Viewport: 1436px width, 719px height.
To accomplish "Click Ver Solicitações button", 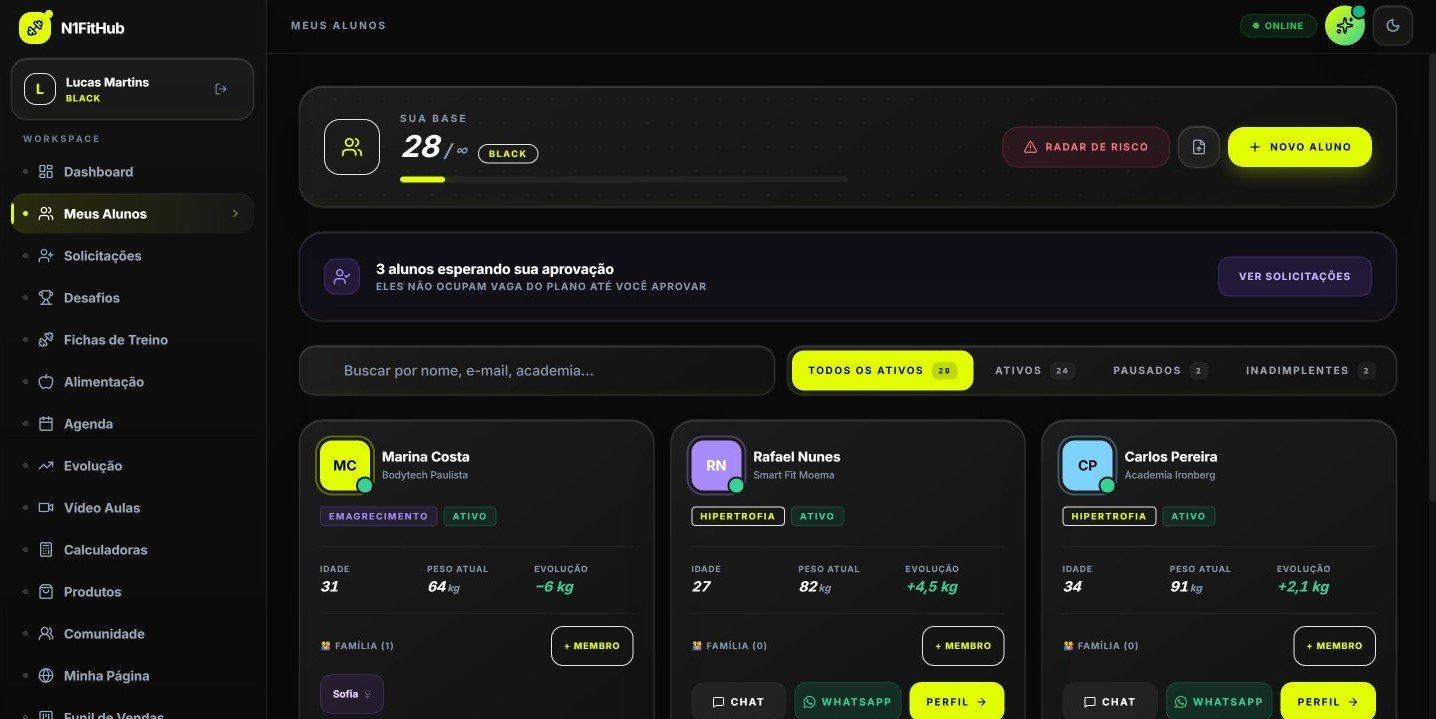I will coord(1295,277).
